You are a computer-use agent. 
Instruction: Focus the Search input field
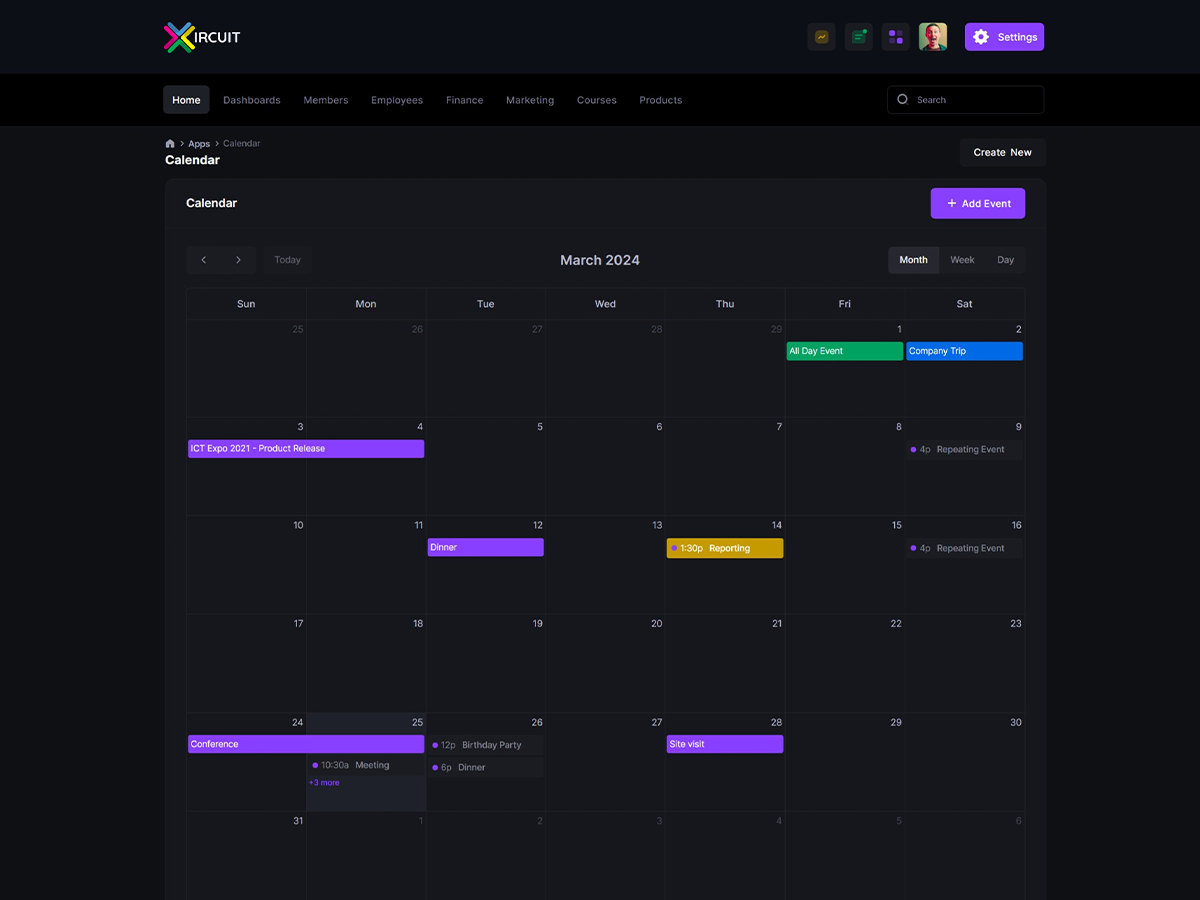click(x=966, y=100)
